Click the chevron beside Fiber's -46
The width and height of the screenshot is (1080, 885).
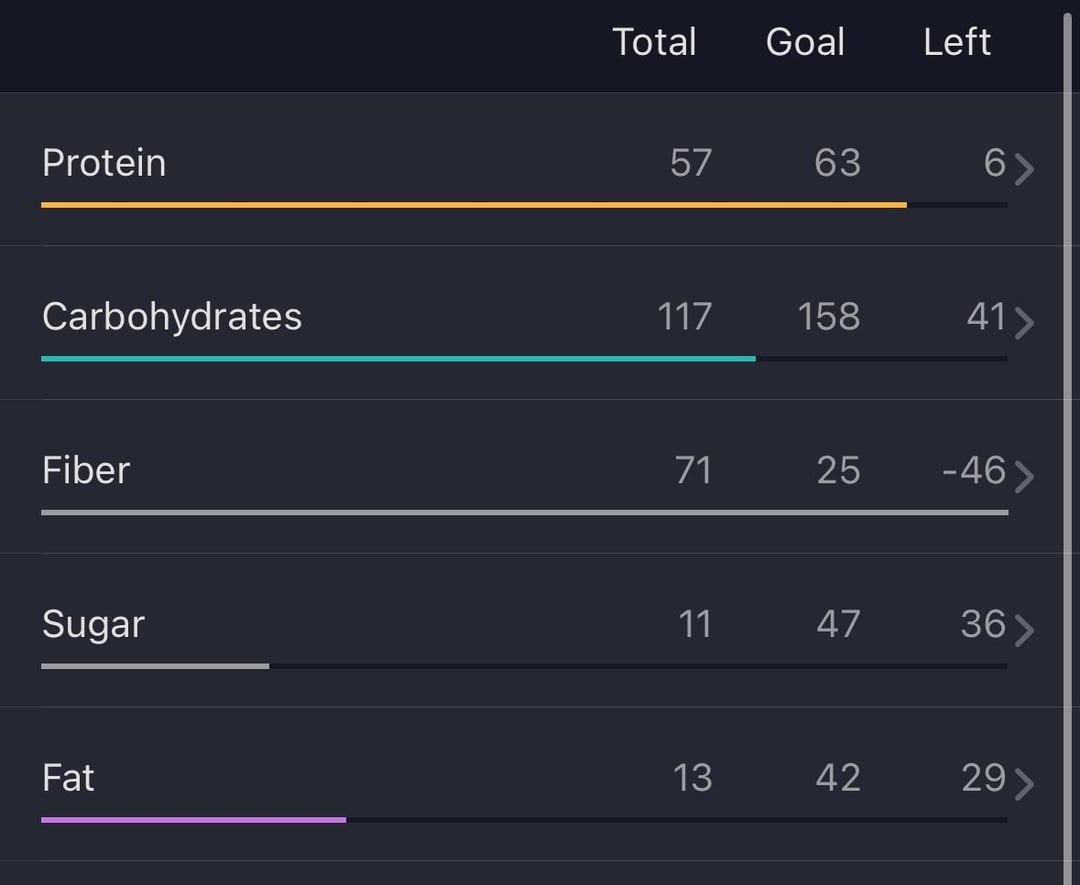pyautogui.click(x=1024, y=476)
